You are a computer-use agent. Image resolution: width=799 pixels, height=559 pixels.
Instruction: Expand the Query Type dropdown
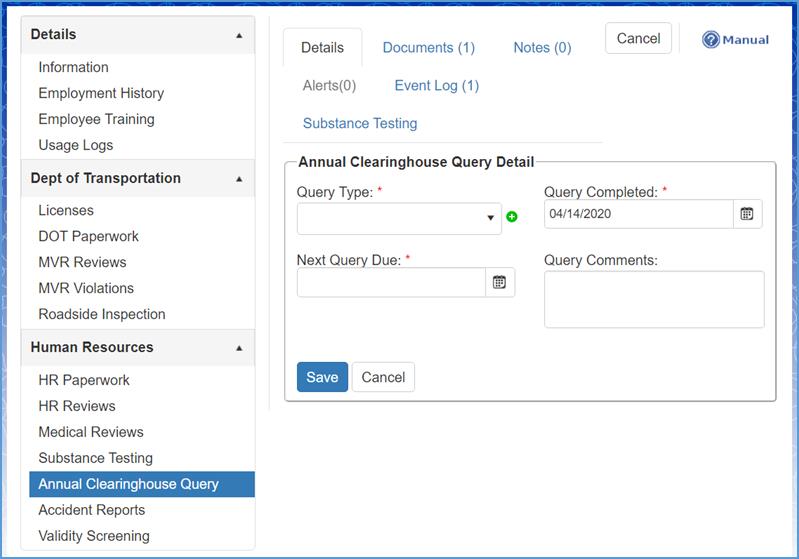[399, 218]
